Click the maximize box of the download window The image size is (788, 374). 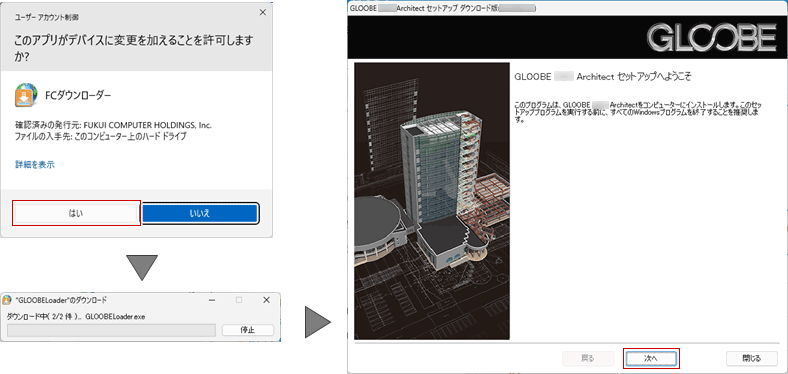(239, 300)
